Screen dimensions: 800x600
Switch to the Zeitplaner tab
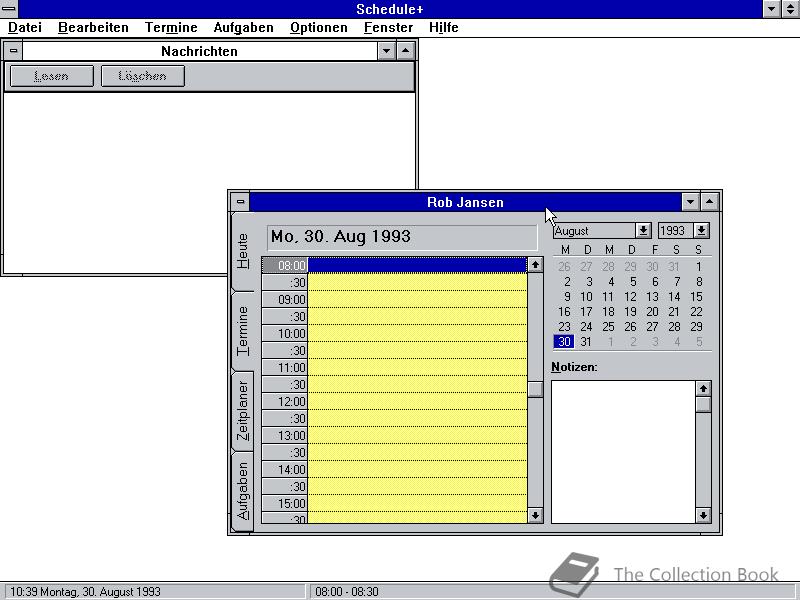click(242, 411)
